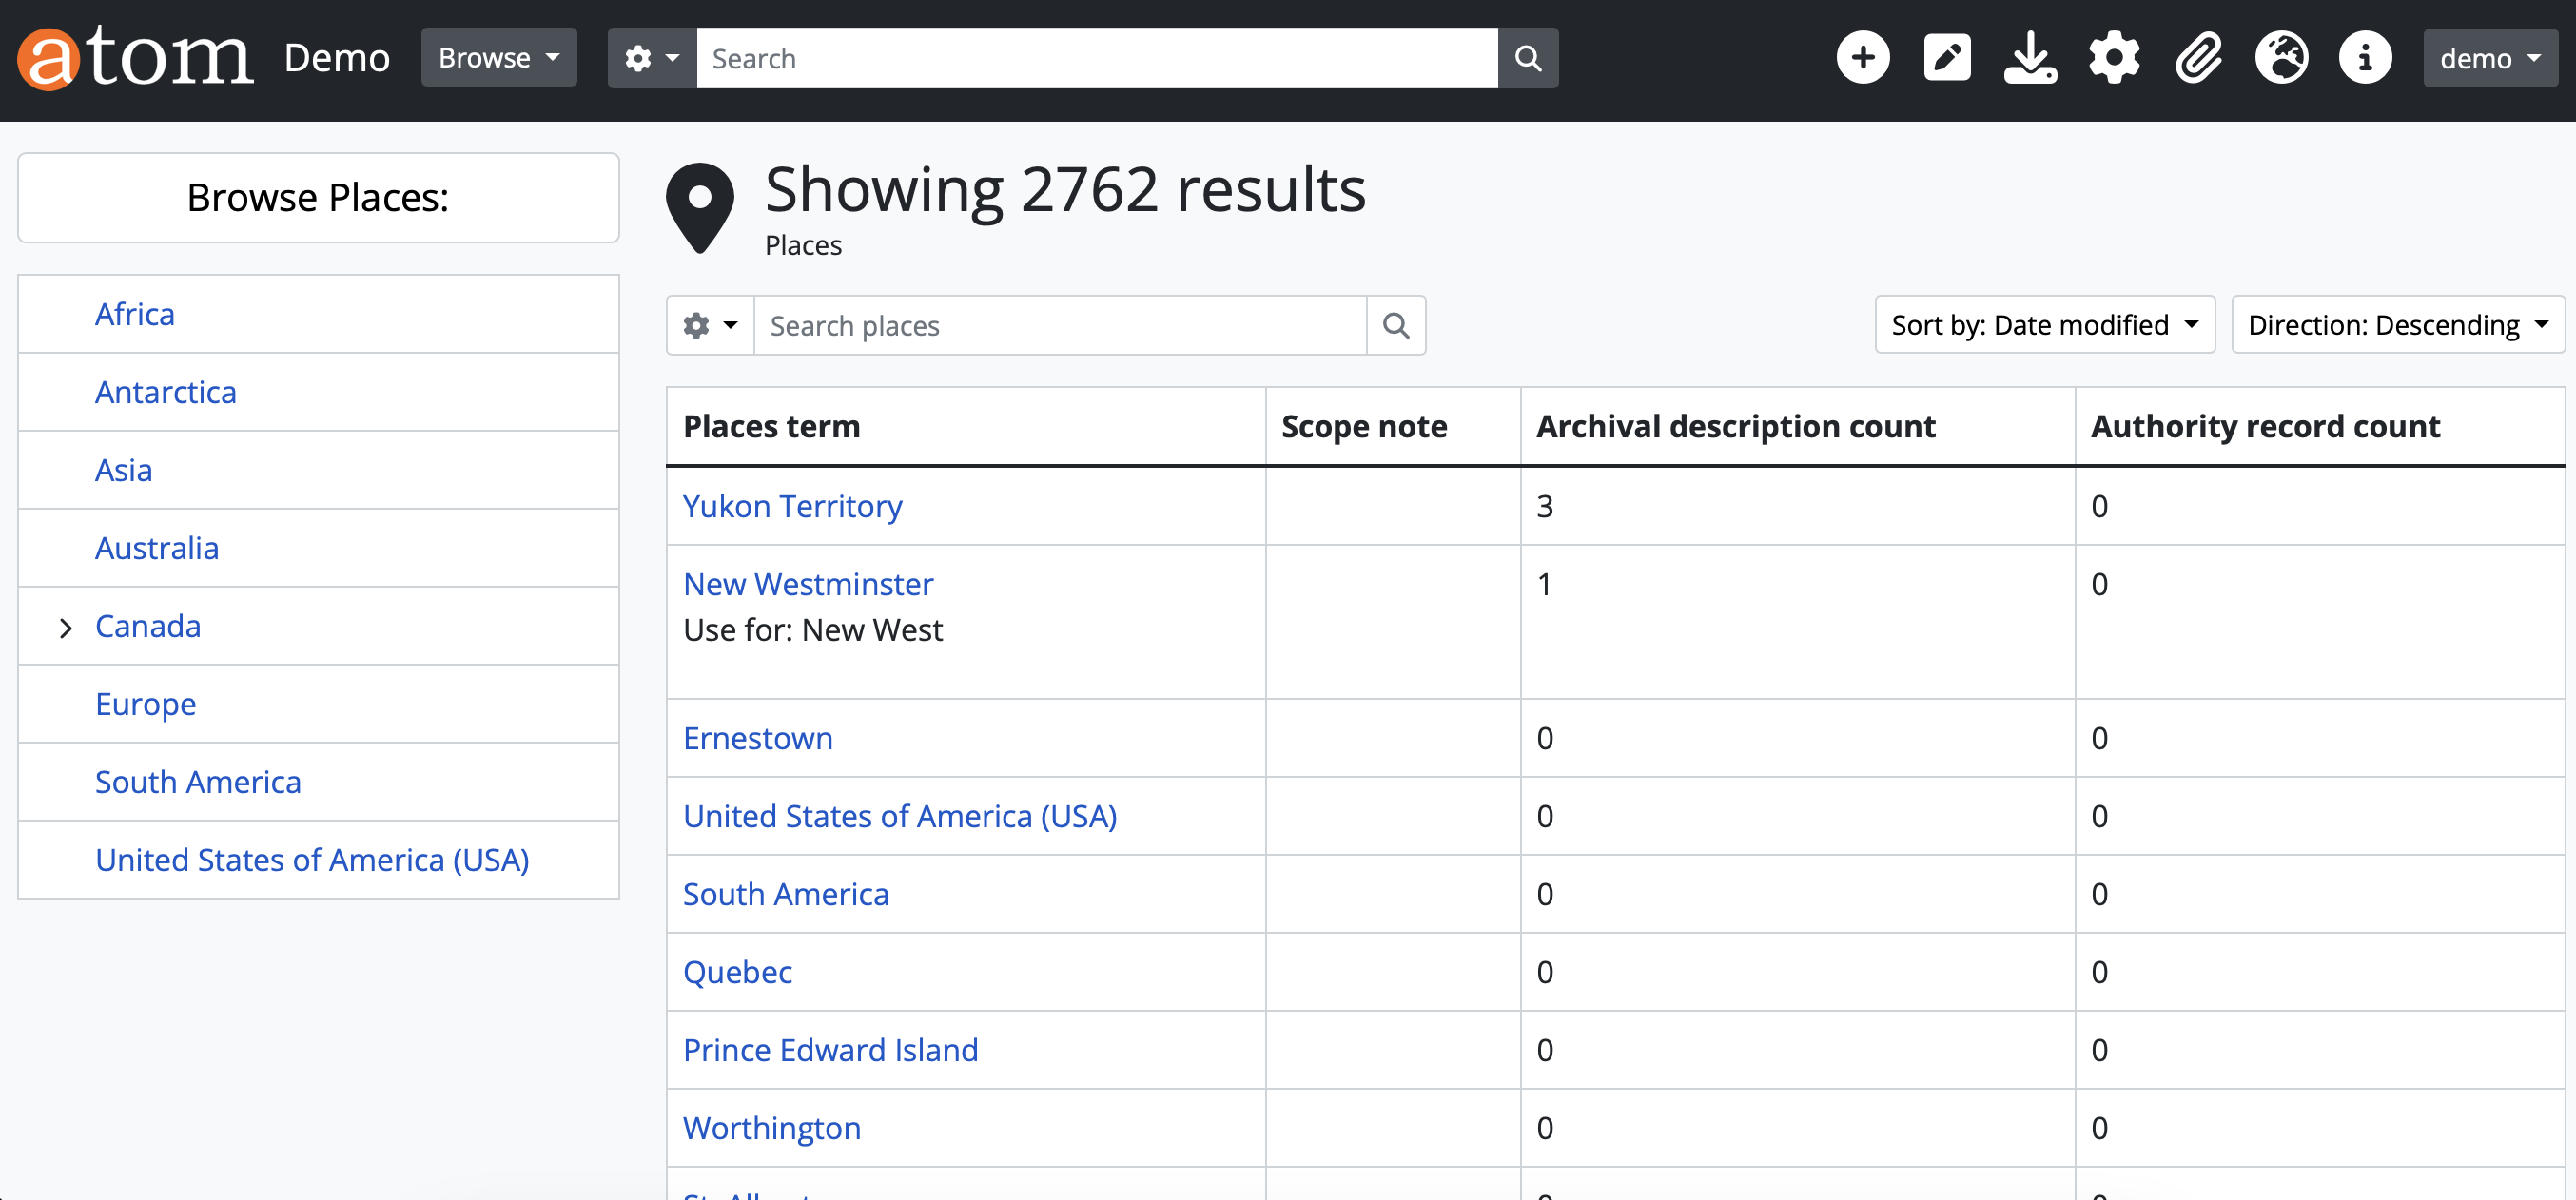Click the Language globe icon
2576x1200 pixels.
pyautogui.click(x=2281, y=58)
